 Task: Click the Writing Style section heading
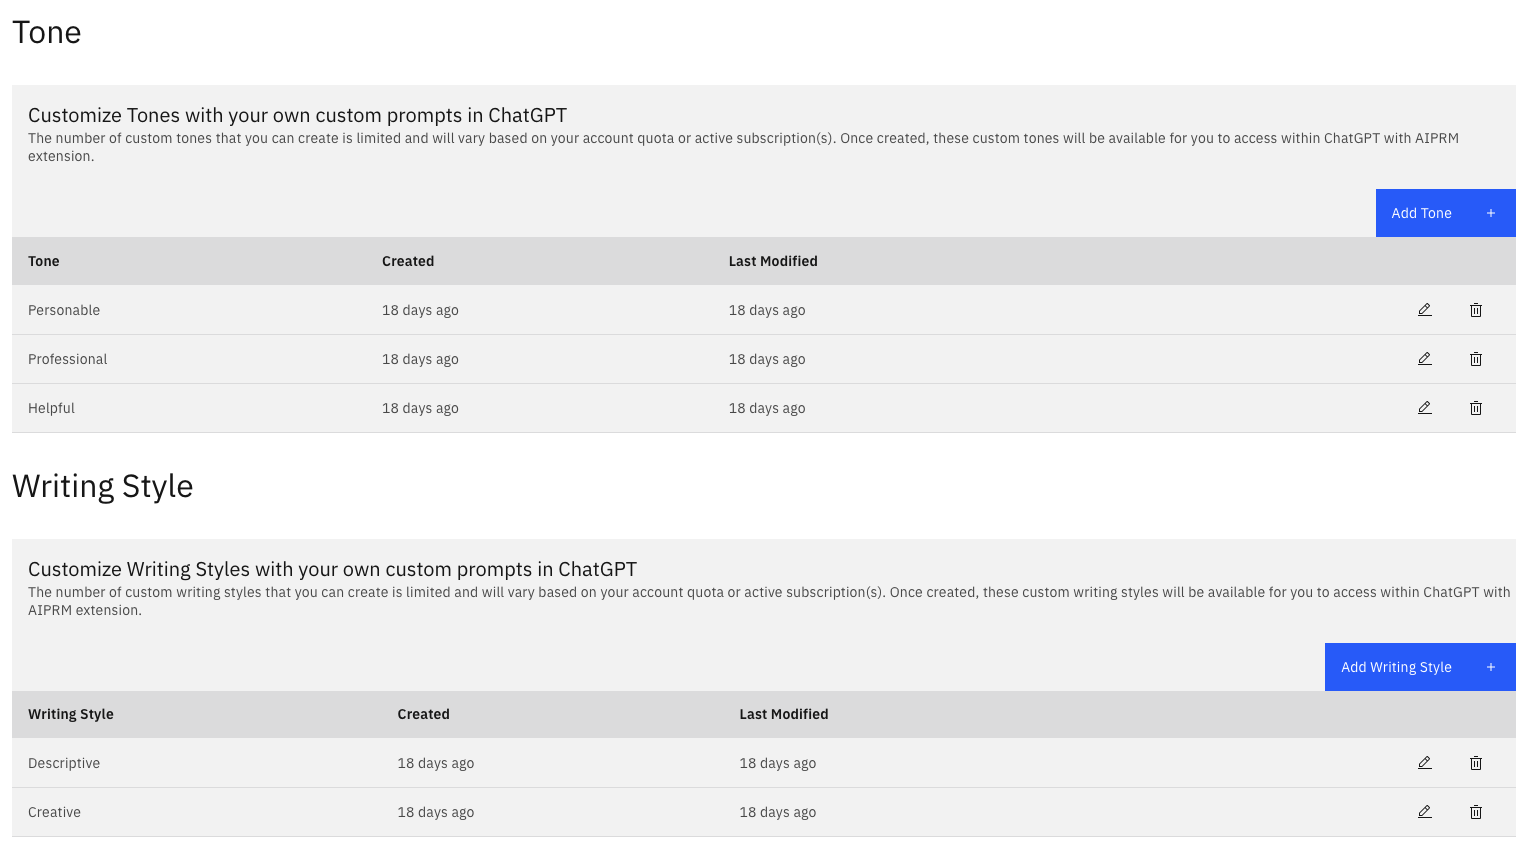tap(102, 486)
